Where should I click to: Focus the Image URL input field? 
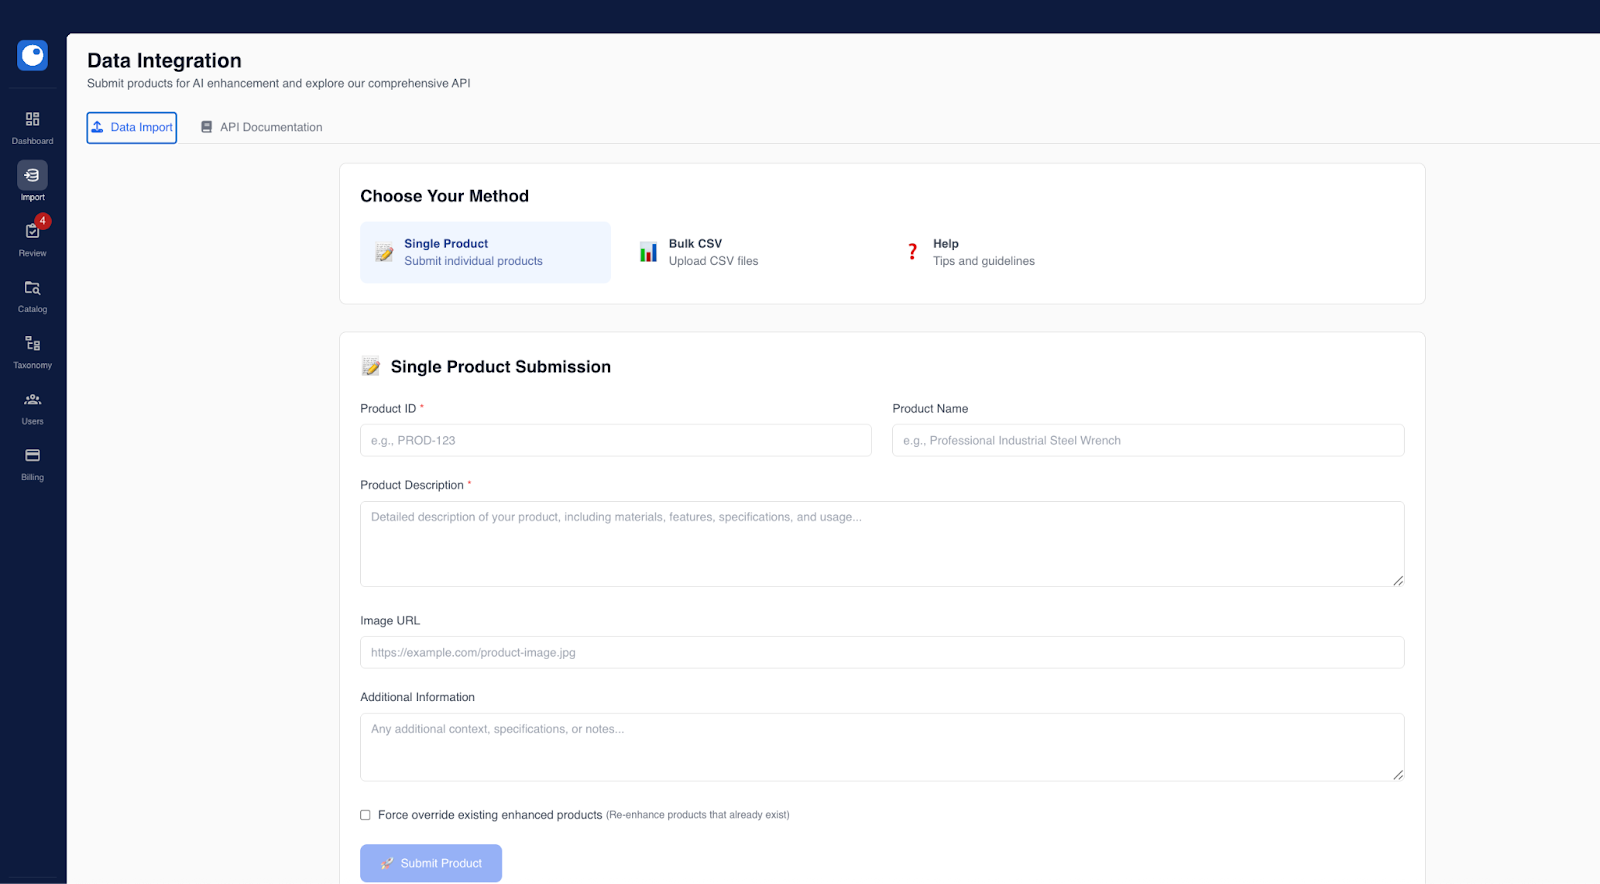[881, 652]
